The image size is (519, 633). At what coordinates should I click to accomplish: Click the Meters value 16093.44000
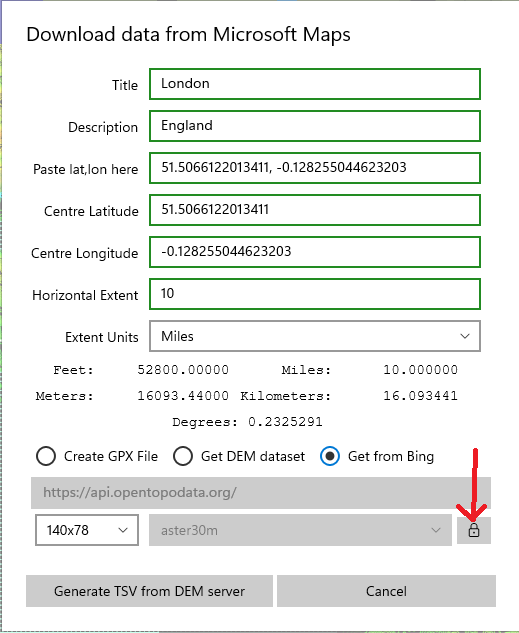click(183, 396)
